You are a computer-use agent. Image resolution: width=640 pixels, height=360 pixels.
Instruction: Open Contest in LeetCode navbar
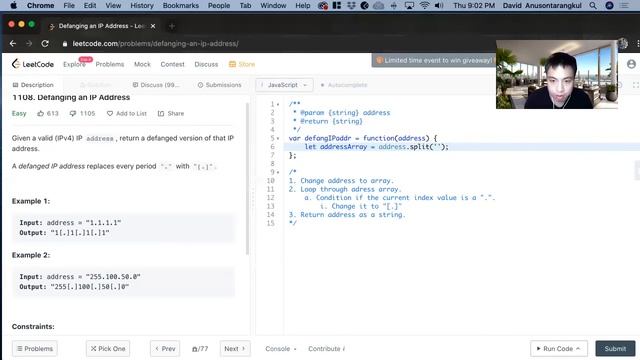[x=172, y=64]
